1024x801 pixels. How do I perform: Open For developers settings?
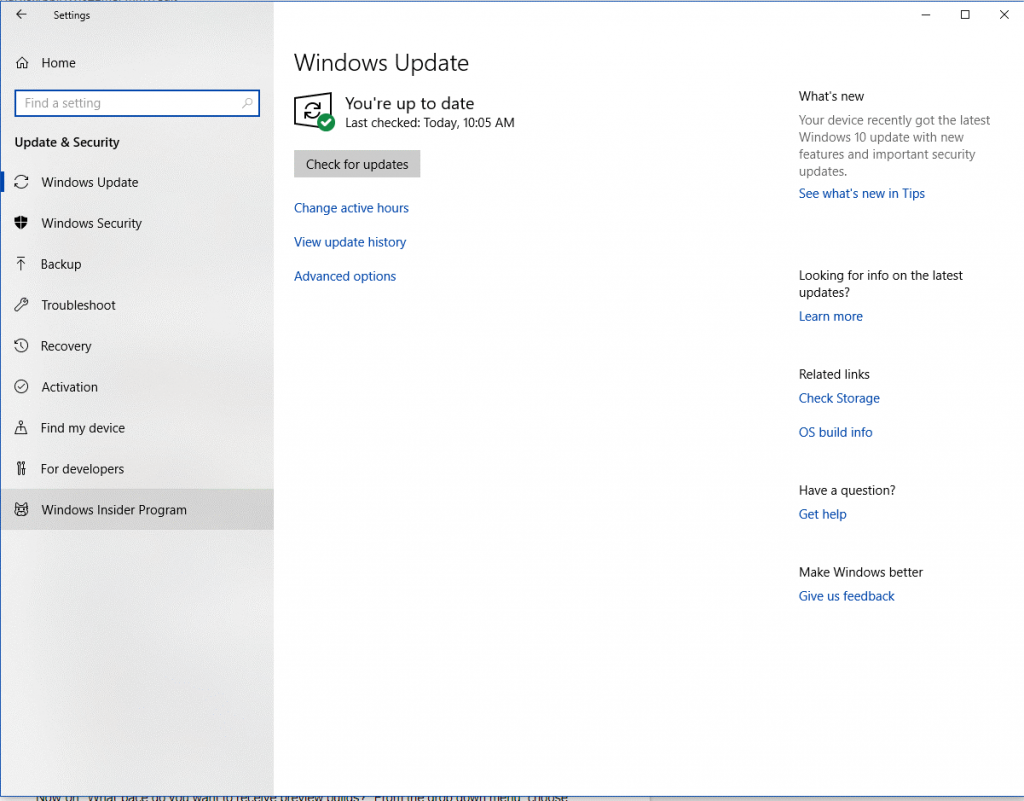pyautogui.click(x=137, y=469)
